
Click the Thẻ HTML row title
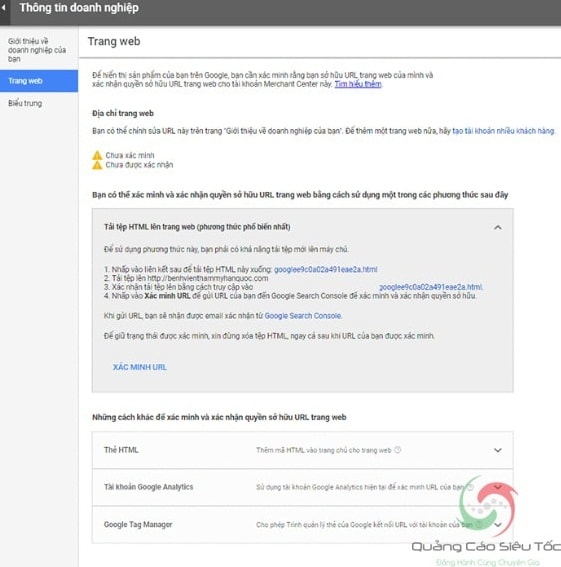pos(121,450)
